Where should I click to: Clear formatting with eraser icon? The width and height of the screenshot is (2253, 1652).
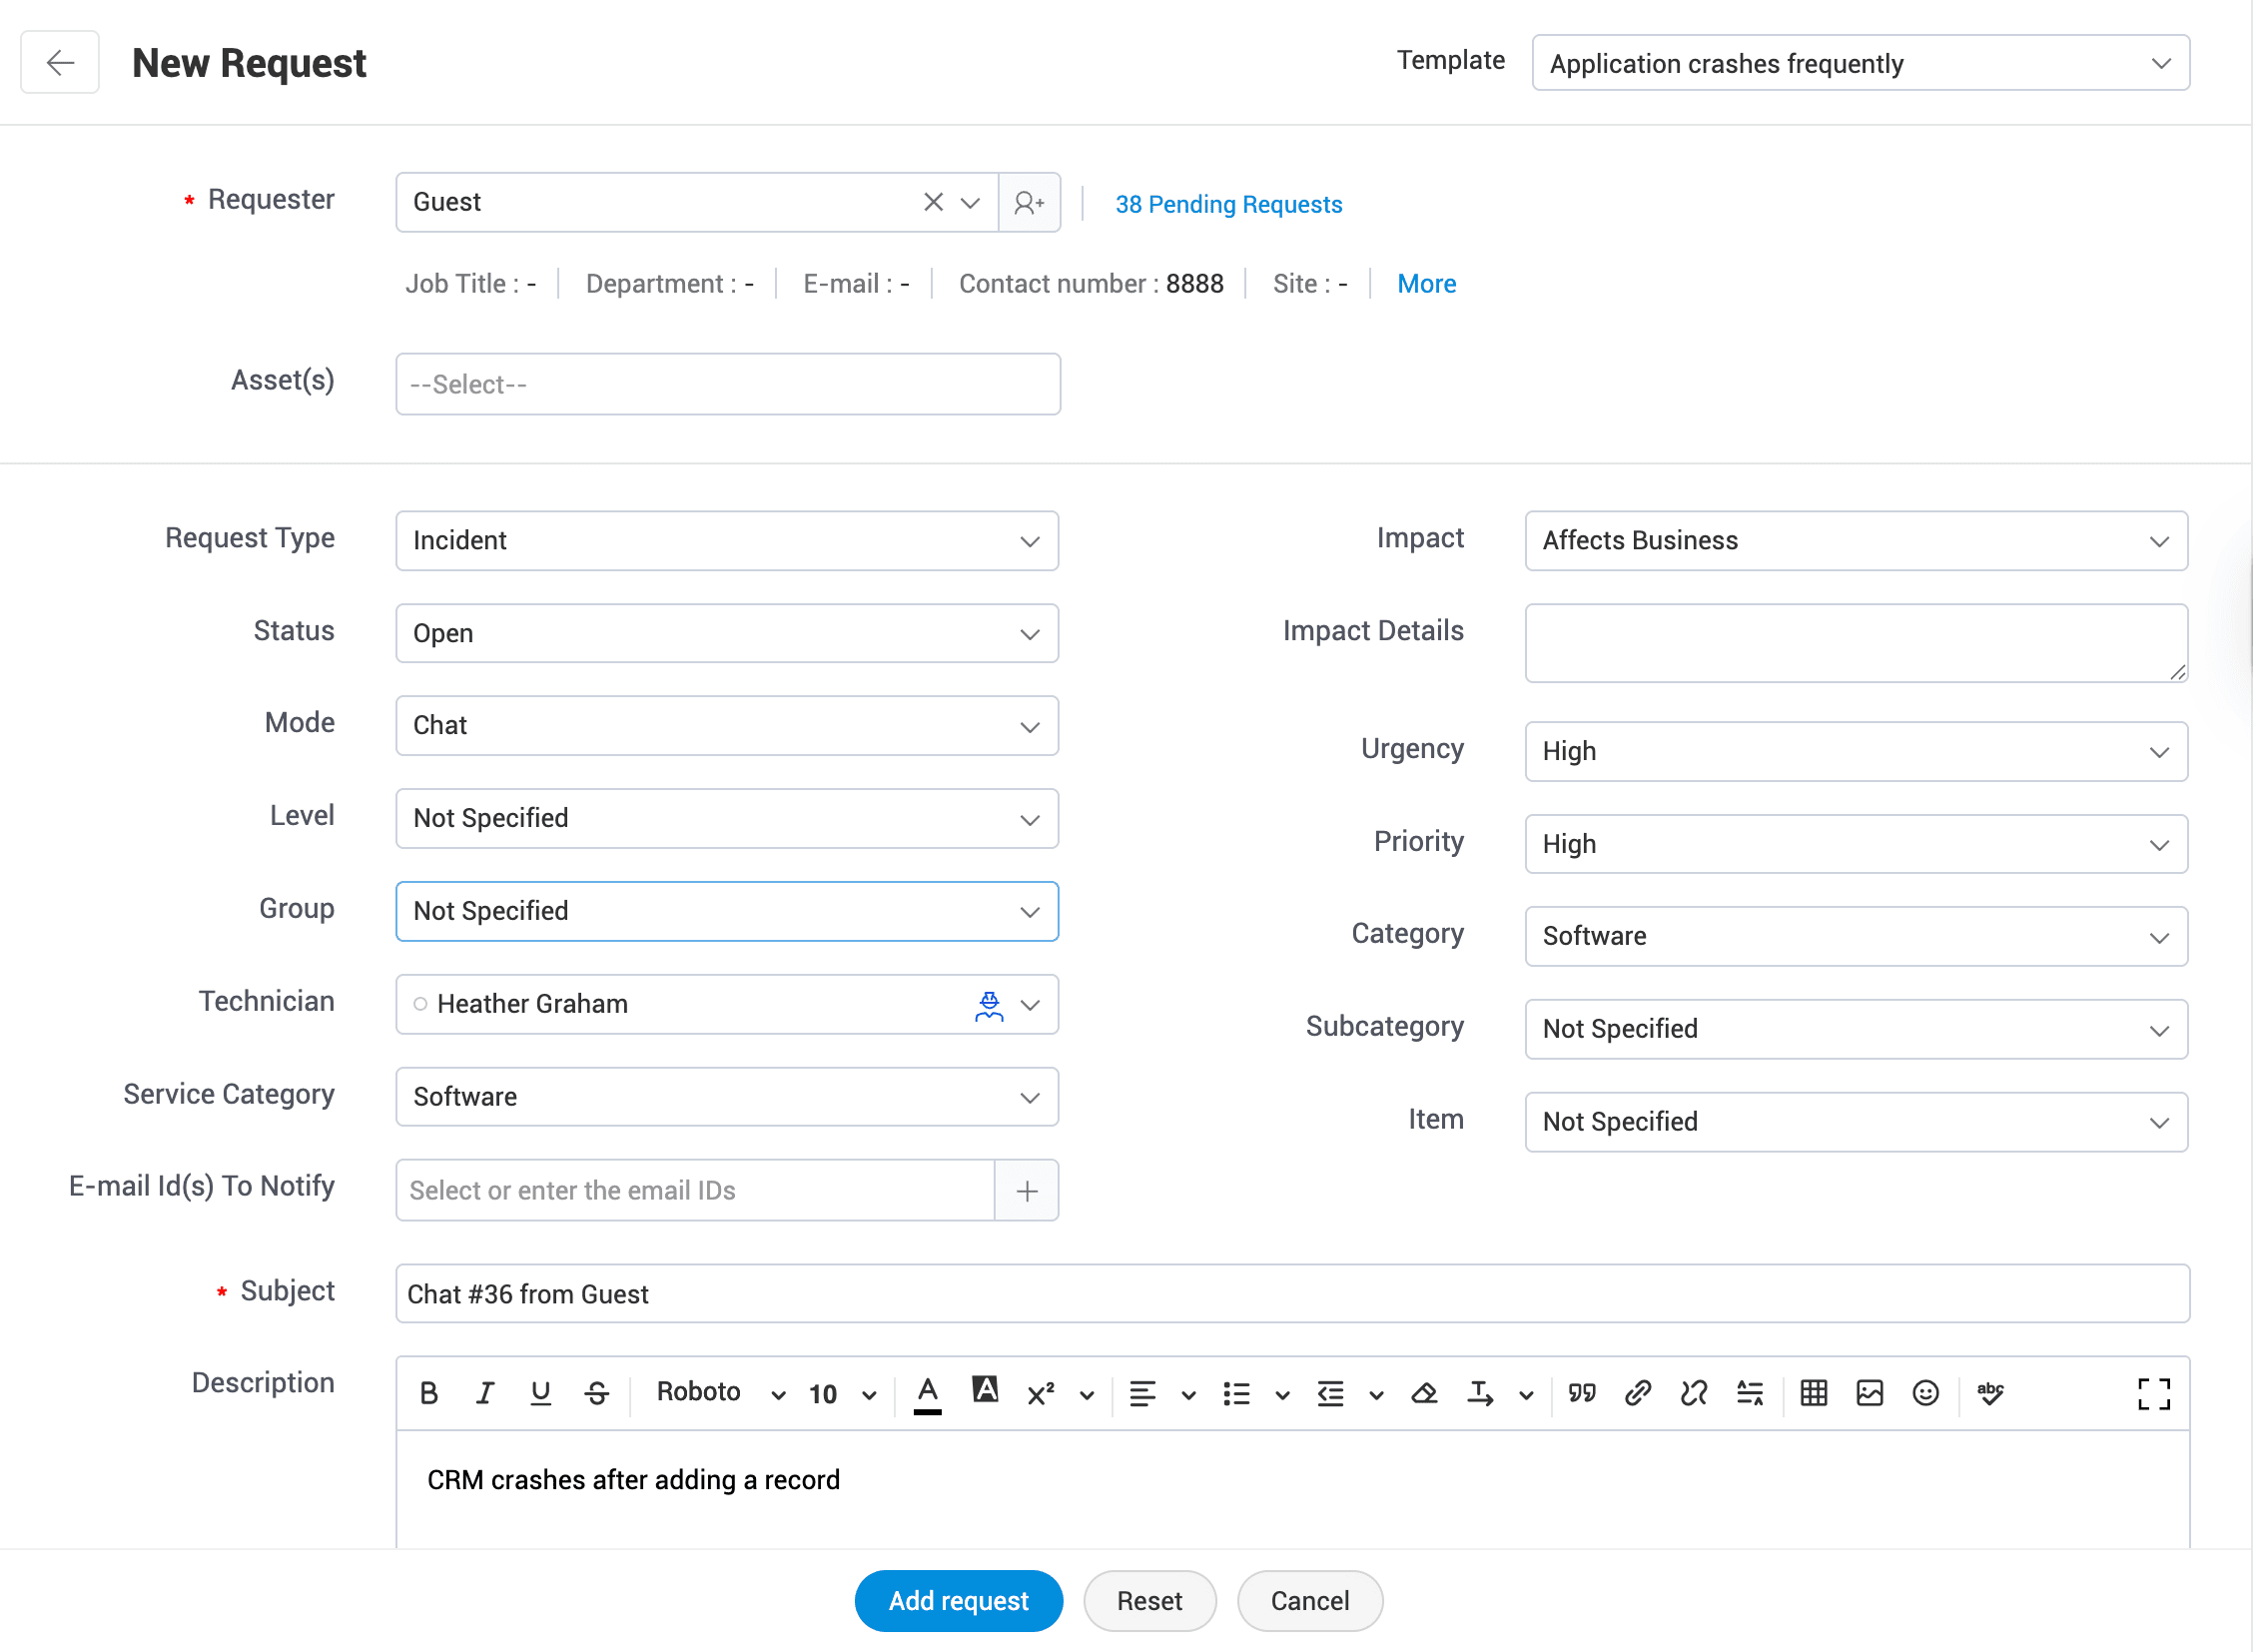[1424, 1393]
